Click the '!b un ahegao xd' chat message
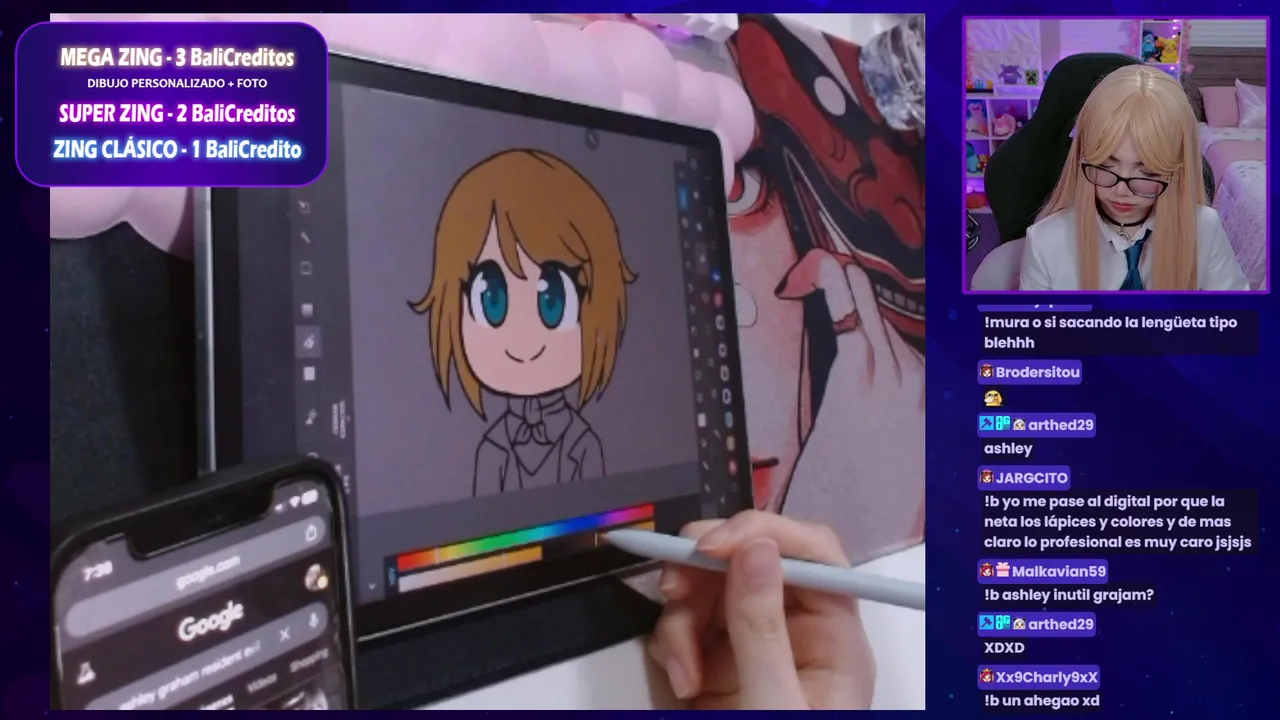This screenshot has width=1280, height=720. 1041,701
